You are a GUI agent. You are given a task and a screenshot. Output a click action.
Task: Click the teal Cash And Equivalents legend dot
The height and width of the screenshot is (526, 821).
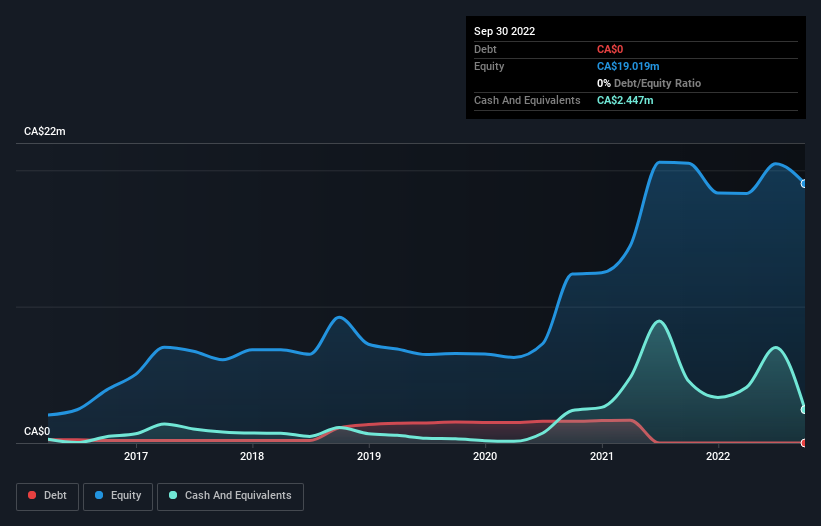tap(173, 495)
